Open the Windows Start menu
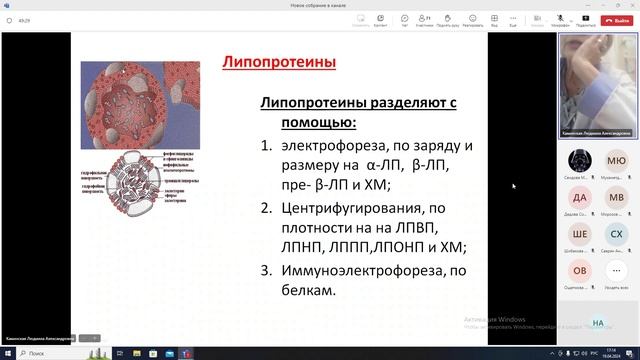 [8, 353]
